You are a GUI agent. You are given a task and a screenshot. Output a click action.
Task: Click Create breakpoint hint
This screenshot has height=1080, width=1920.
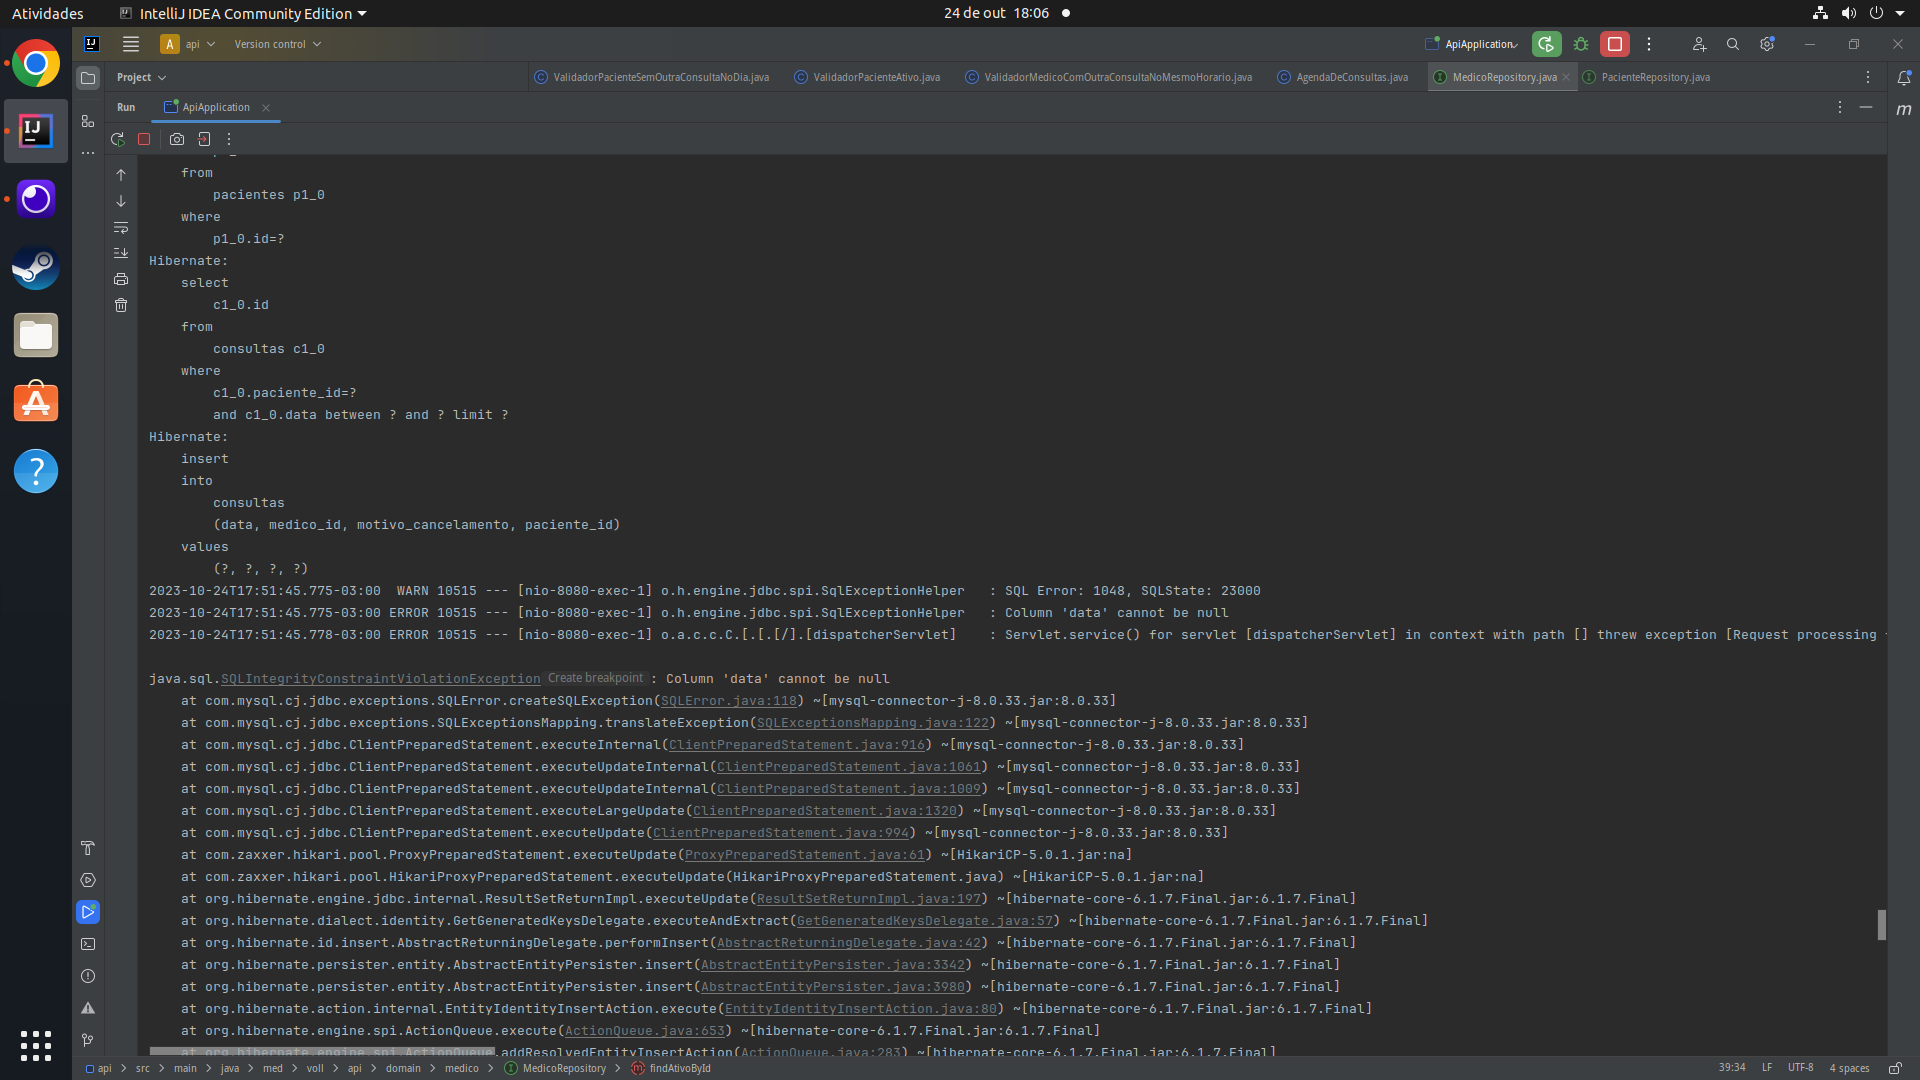click(596, 678)
